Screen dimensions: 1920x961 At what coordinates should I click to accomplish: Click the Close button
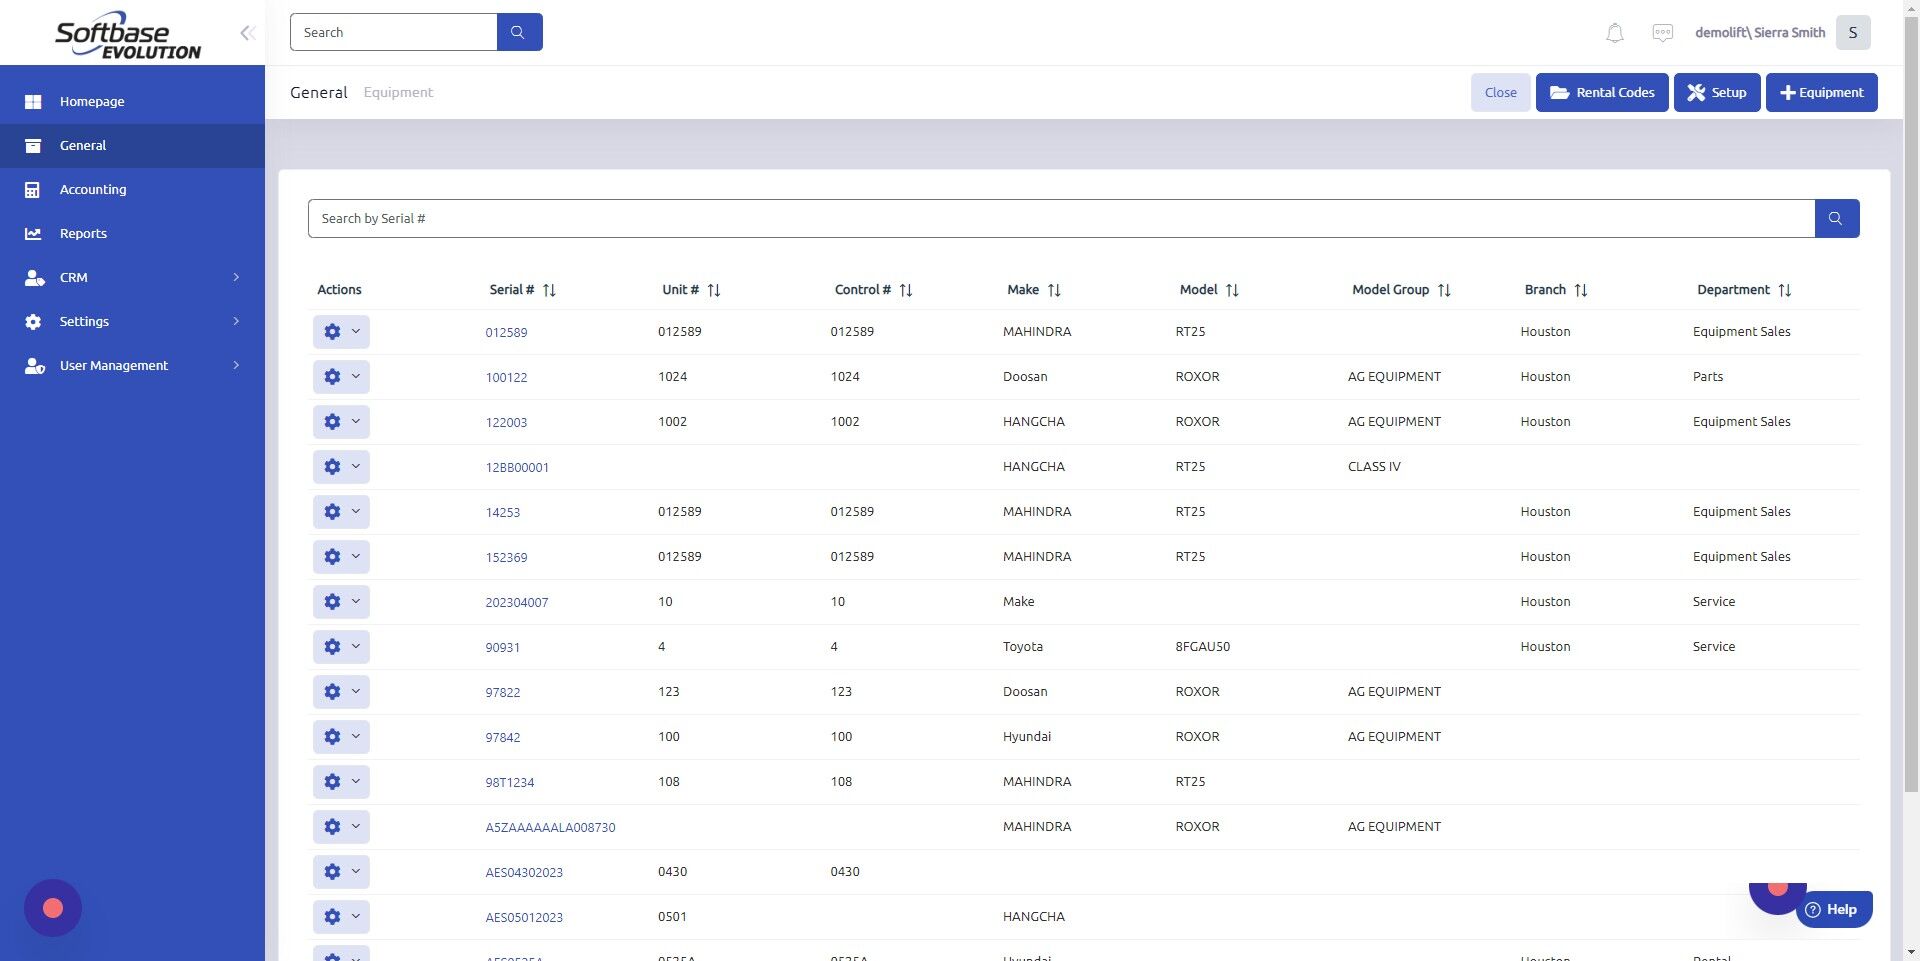[1500, 92]
